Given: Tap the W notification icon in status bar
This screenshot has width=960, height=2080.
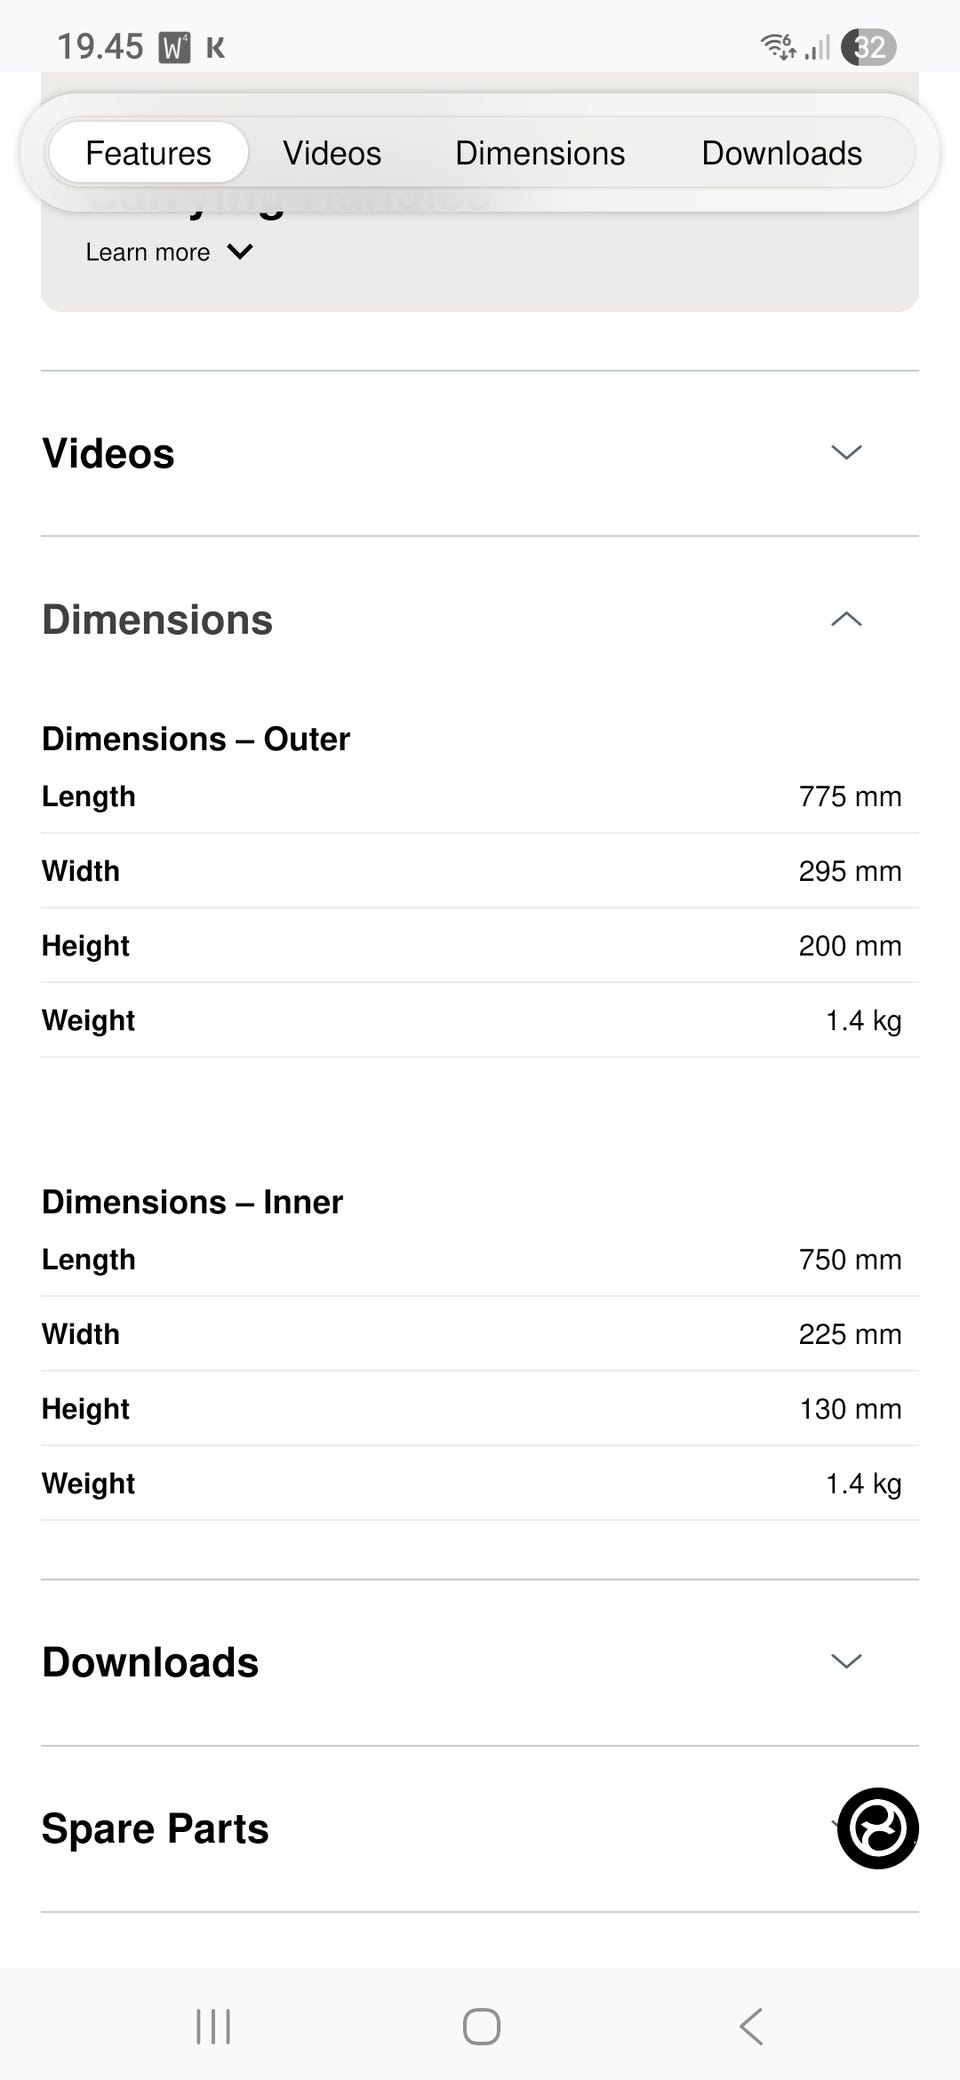Looking at the screenshot, I should point(175,47).
